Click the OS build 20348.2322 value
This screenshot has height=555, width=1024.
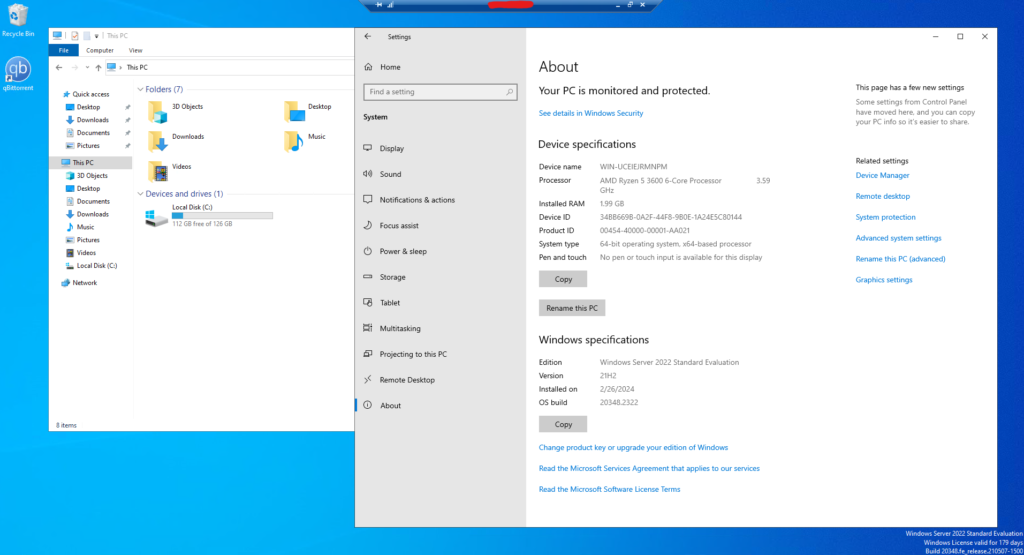coord(618,402)
